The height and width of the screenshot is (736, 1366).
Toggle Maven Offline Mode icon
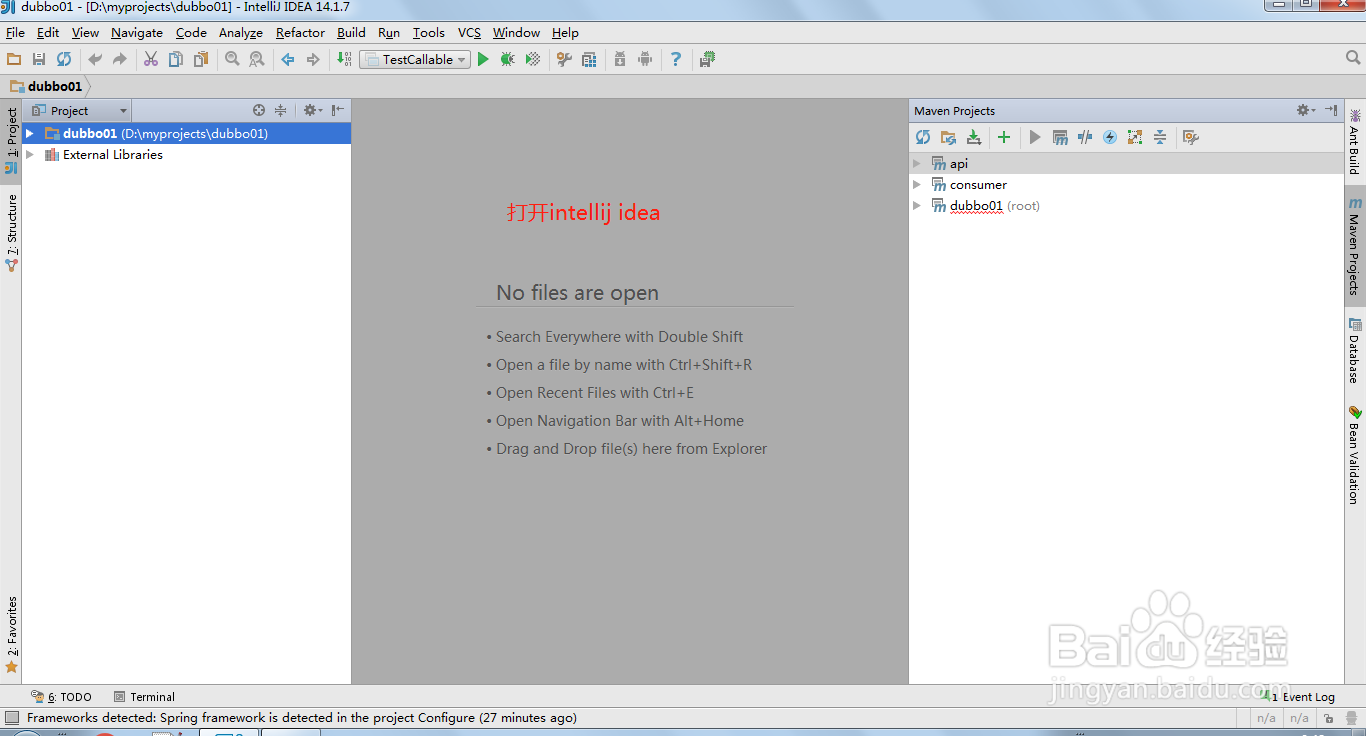pyautogui.click(x=1085, y=137)
